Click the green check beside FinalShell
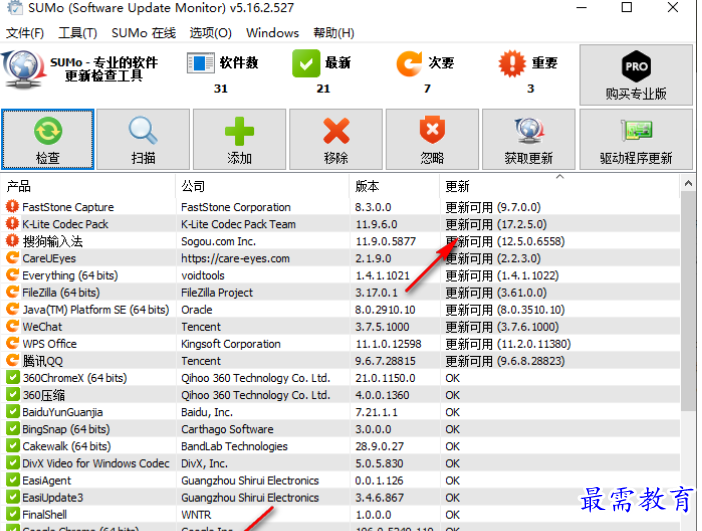The width and height of the screenshot is (702, 531). click(x=13, y=514)
